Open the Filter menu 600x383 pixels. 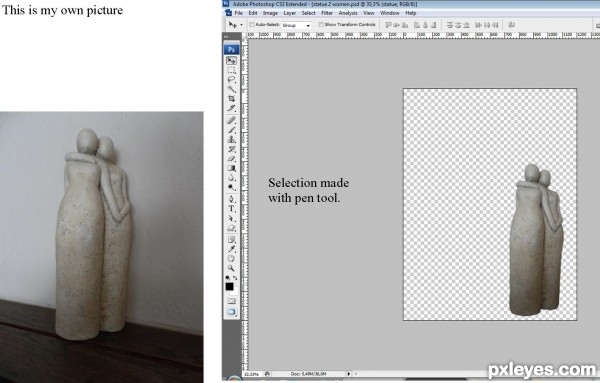[x=327, y=13]
